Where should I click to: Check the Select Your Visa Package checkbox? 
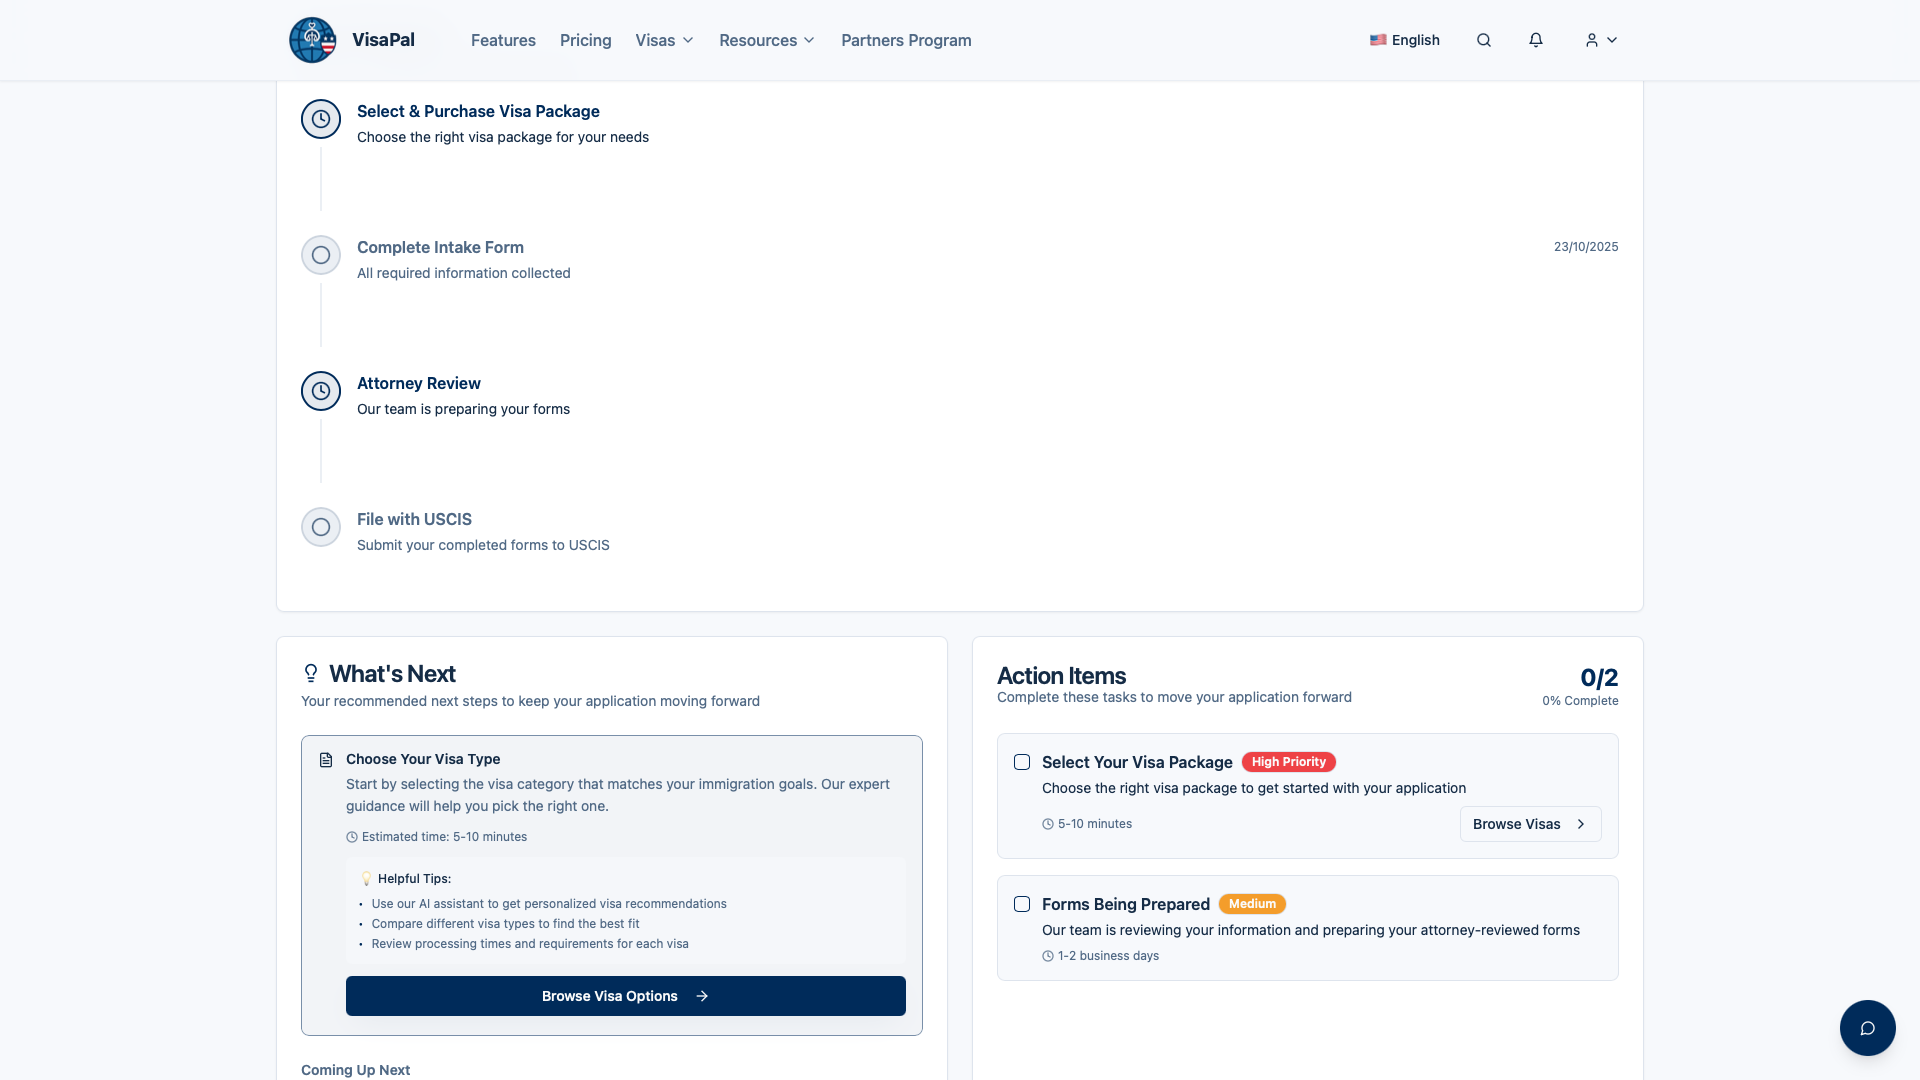[x=1022, y=762]
